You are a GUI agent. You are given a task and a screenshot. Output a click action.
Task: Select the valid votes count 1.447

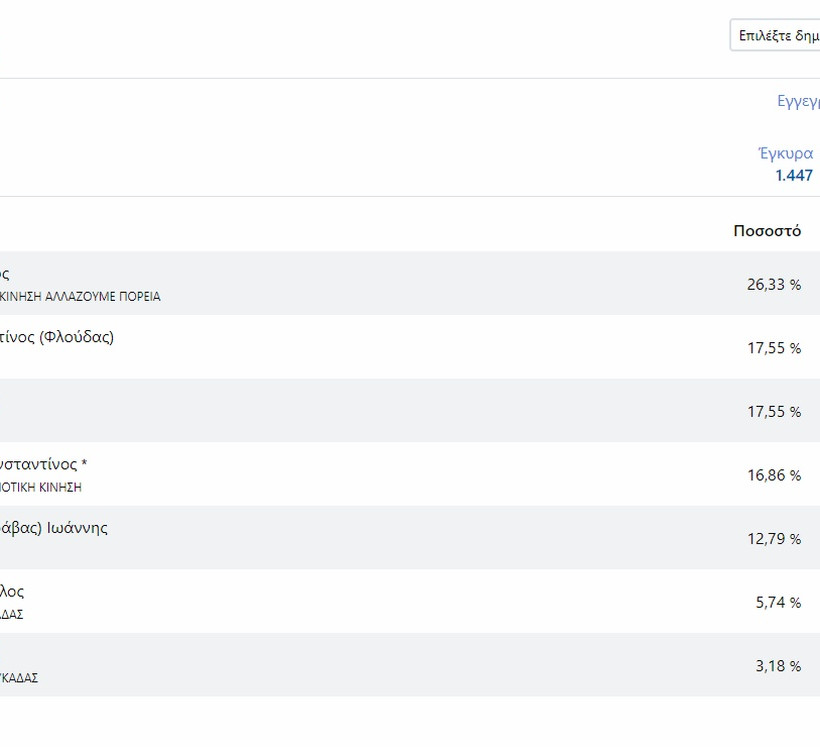tap(794, 175)
